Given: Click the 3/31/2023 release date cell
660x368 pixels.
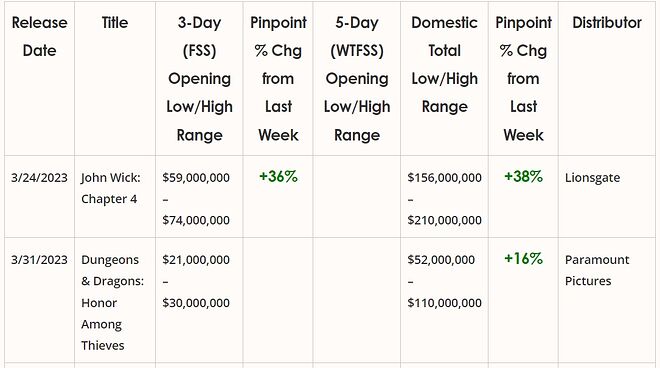Looking at the screenshot, I should (x=40, y=260).
